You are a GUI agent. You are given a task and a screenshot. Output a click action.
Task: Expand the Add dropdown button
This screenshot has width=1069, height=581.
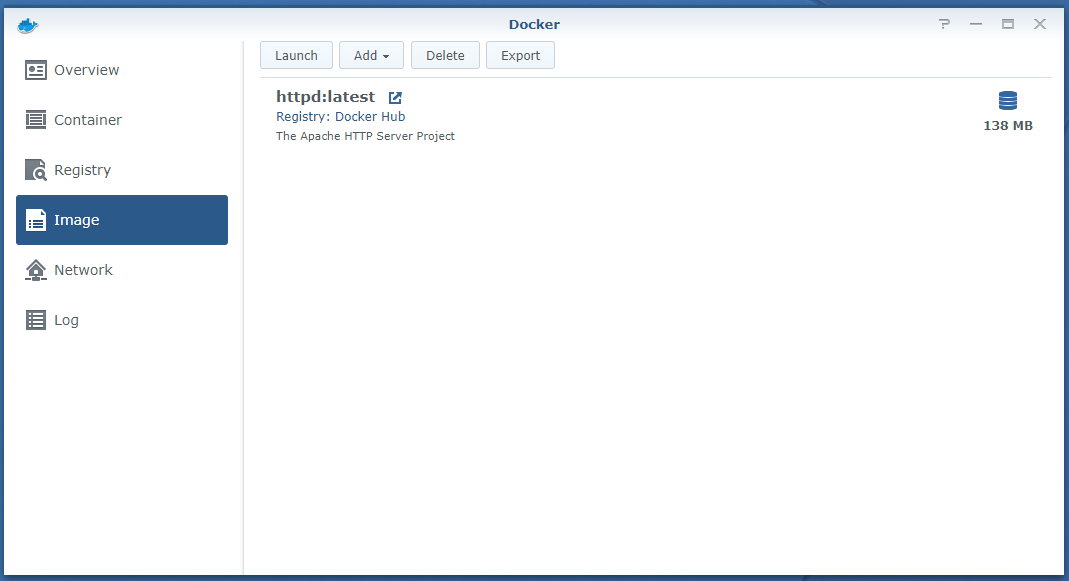pyautogui.click(x=372, y=55)
